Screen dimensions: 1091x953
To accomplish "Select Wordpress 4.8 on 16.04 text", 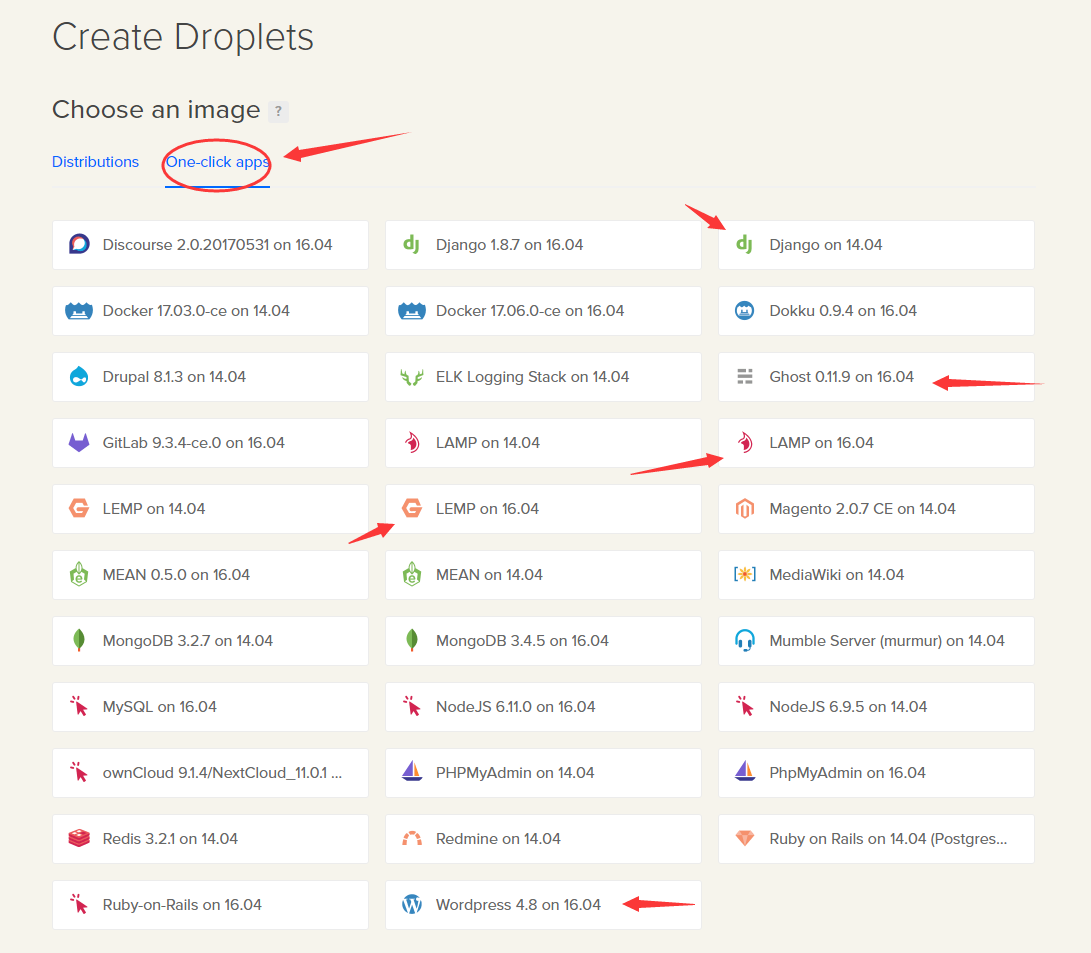I will tap(518, 905).
